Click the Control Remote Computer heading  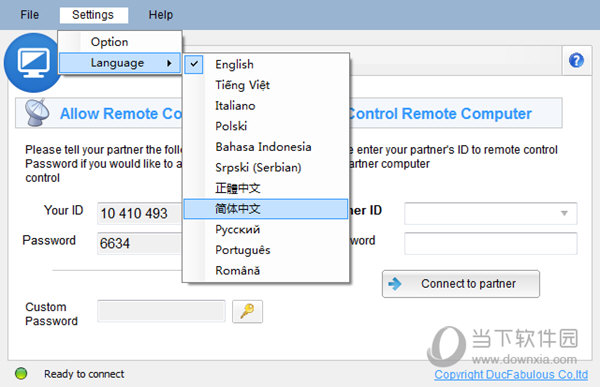tap(440, 114)
